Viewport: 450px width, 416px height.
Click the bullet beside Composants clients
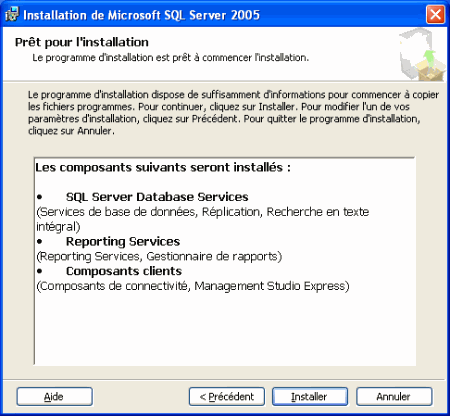40,271
